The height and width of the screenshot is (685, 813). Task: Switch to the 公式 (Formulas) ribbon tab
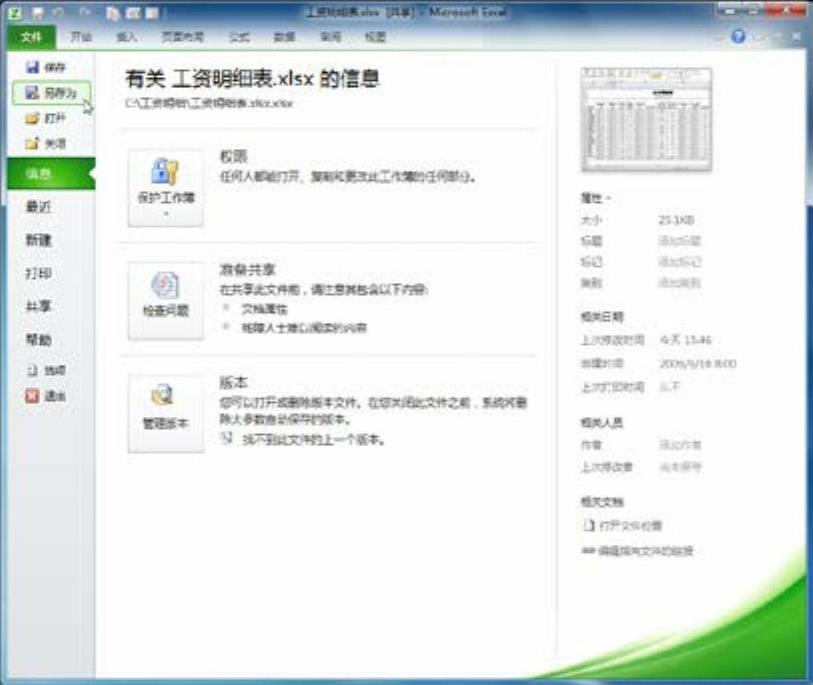tap(239, 37)
